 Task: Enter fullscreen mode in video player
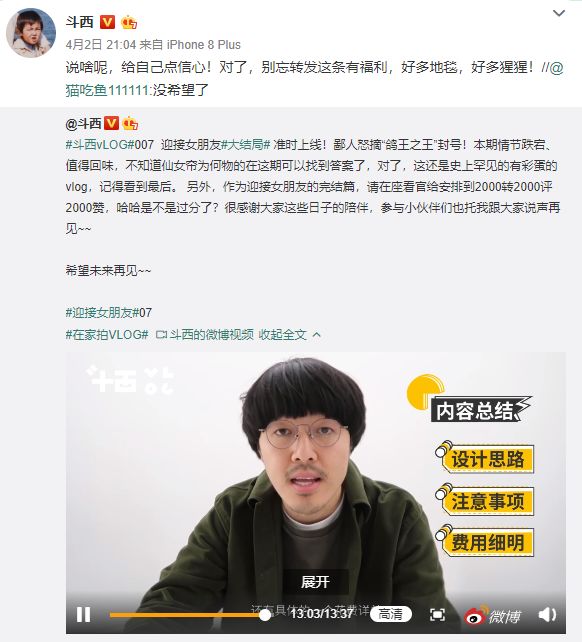[437, 615]
